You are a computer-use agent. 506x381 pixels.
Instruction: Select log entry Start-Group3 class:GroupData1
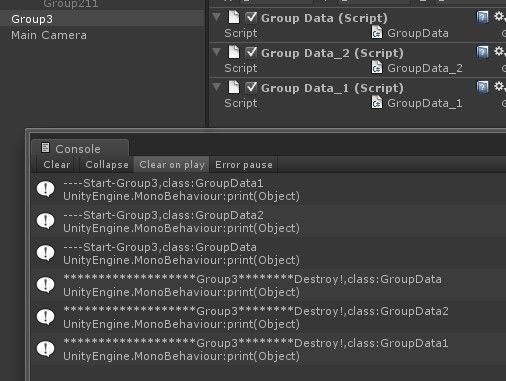click(269, 189)
